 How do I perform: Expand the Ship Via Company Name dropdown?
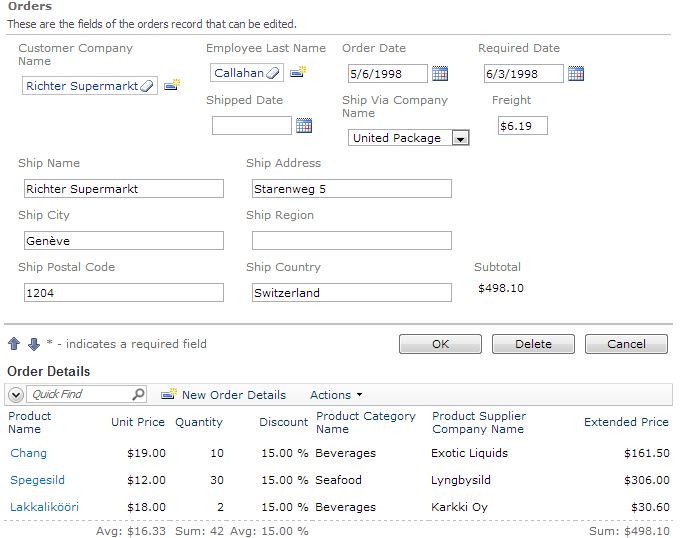coord(460,139)
